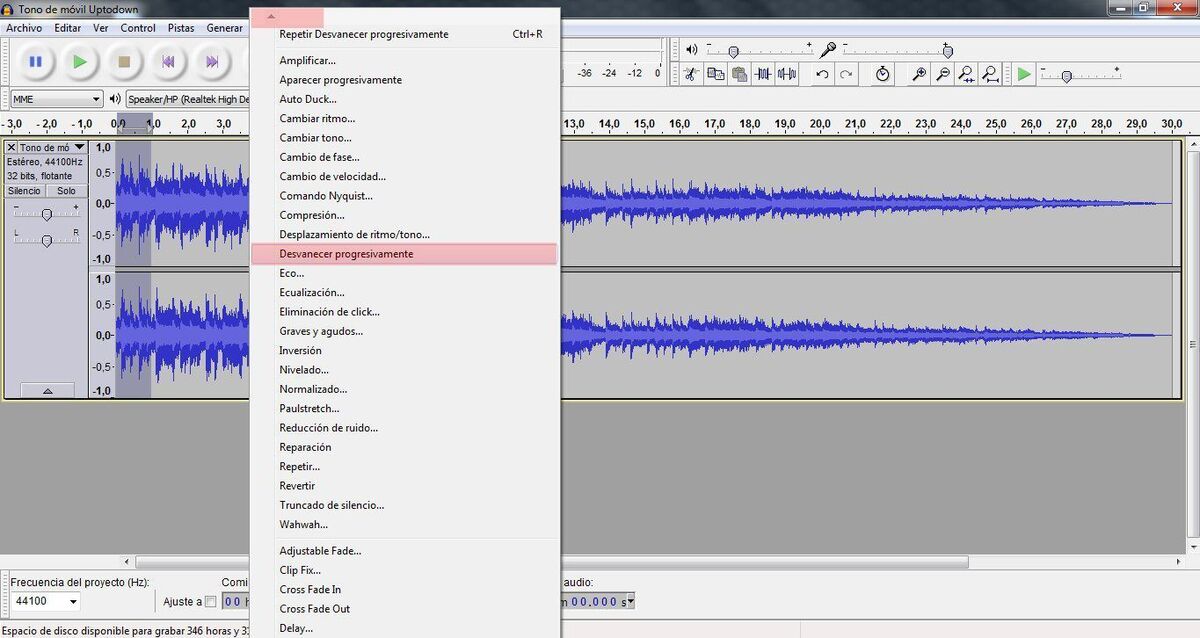Open the 'Ecualización...' effect
This screenshot has height=638, width=1200.
(404, 292)
